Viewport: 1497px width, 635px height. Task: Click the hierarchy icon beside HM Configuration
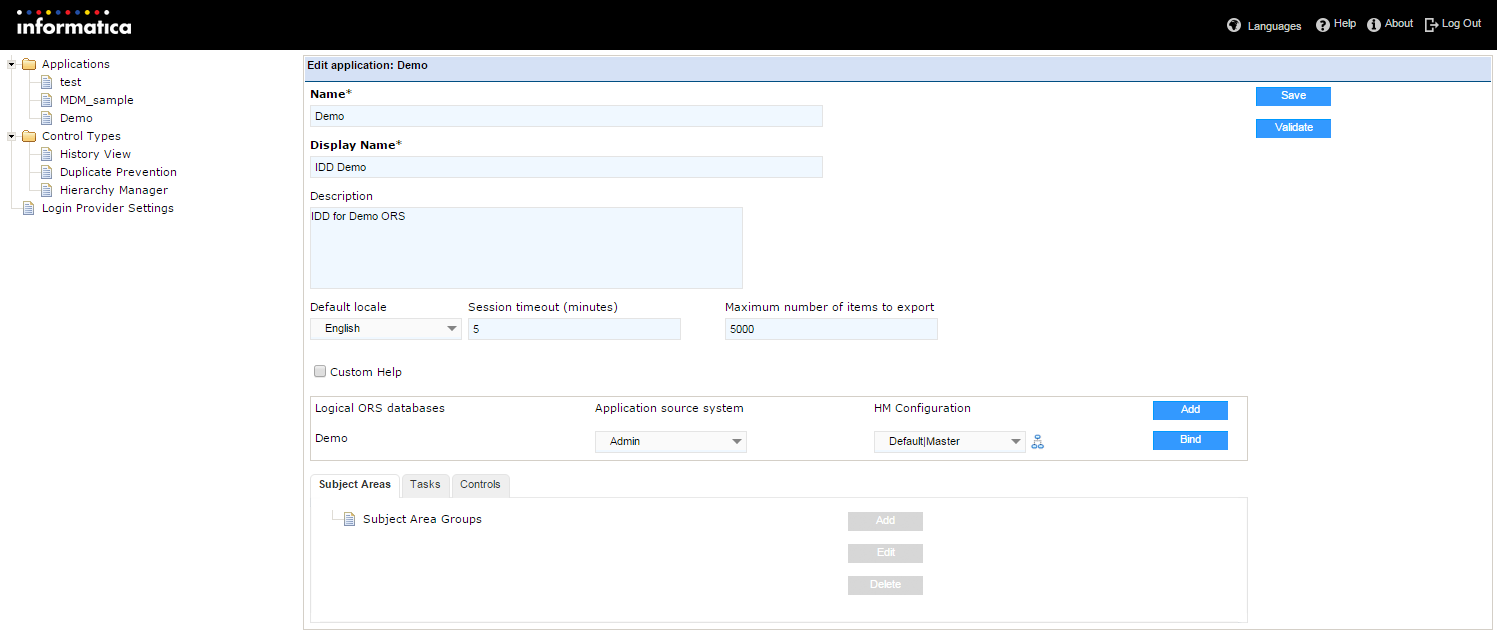click(x=1037, y=442)
